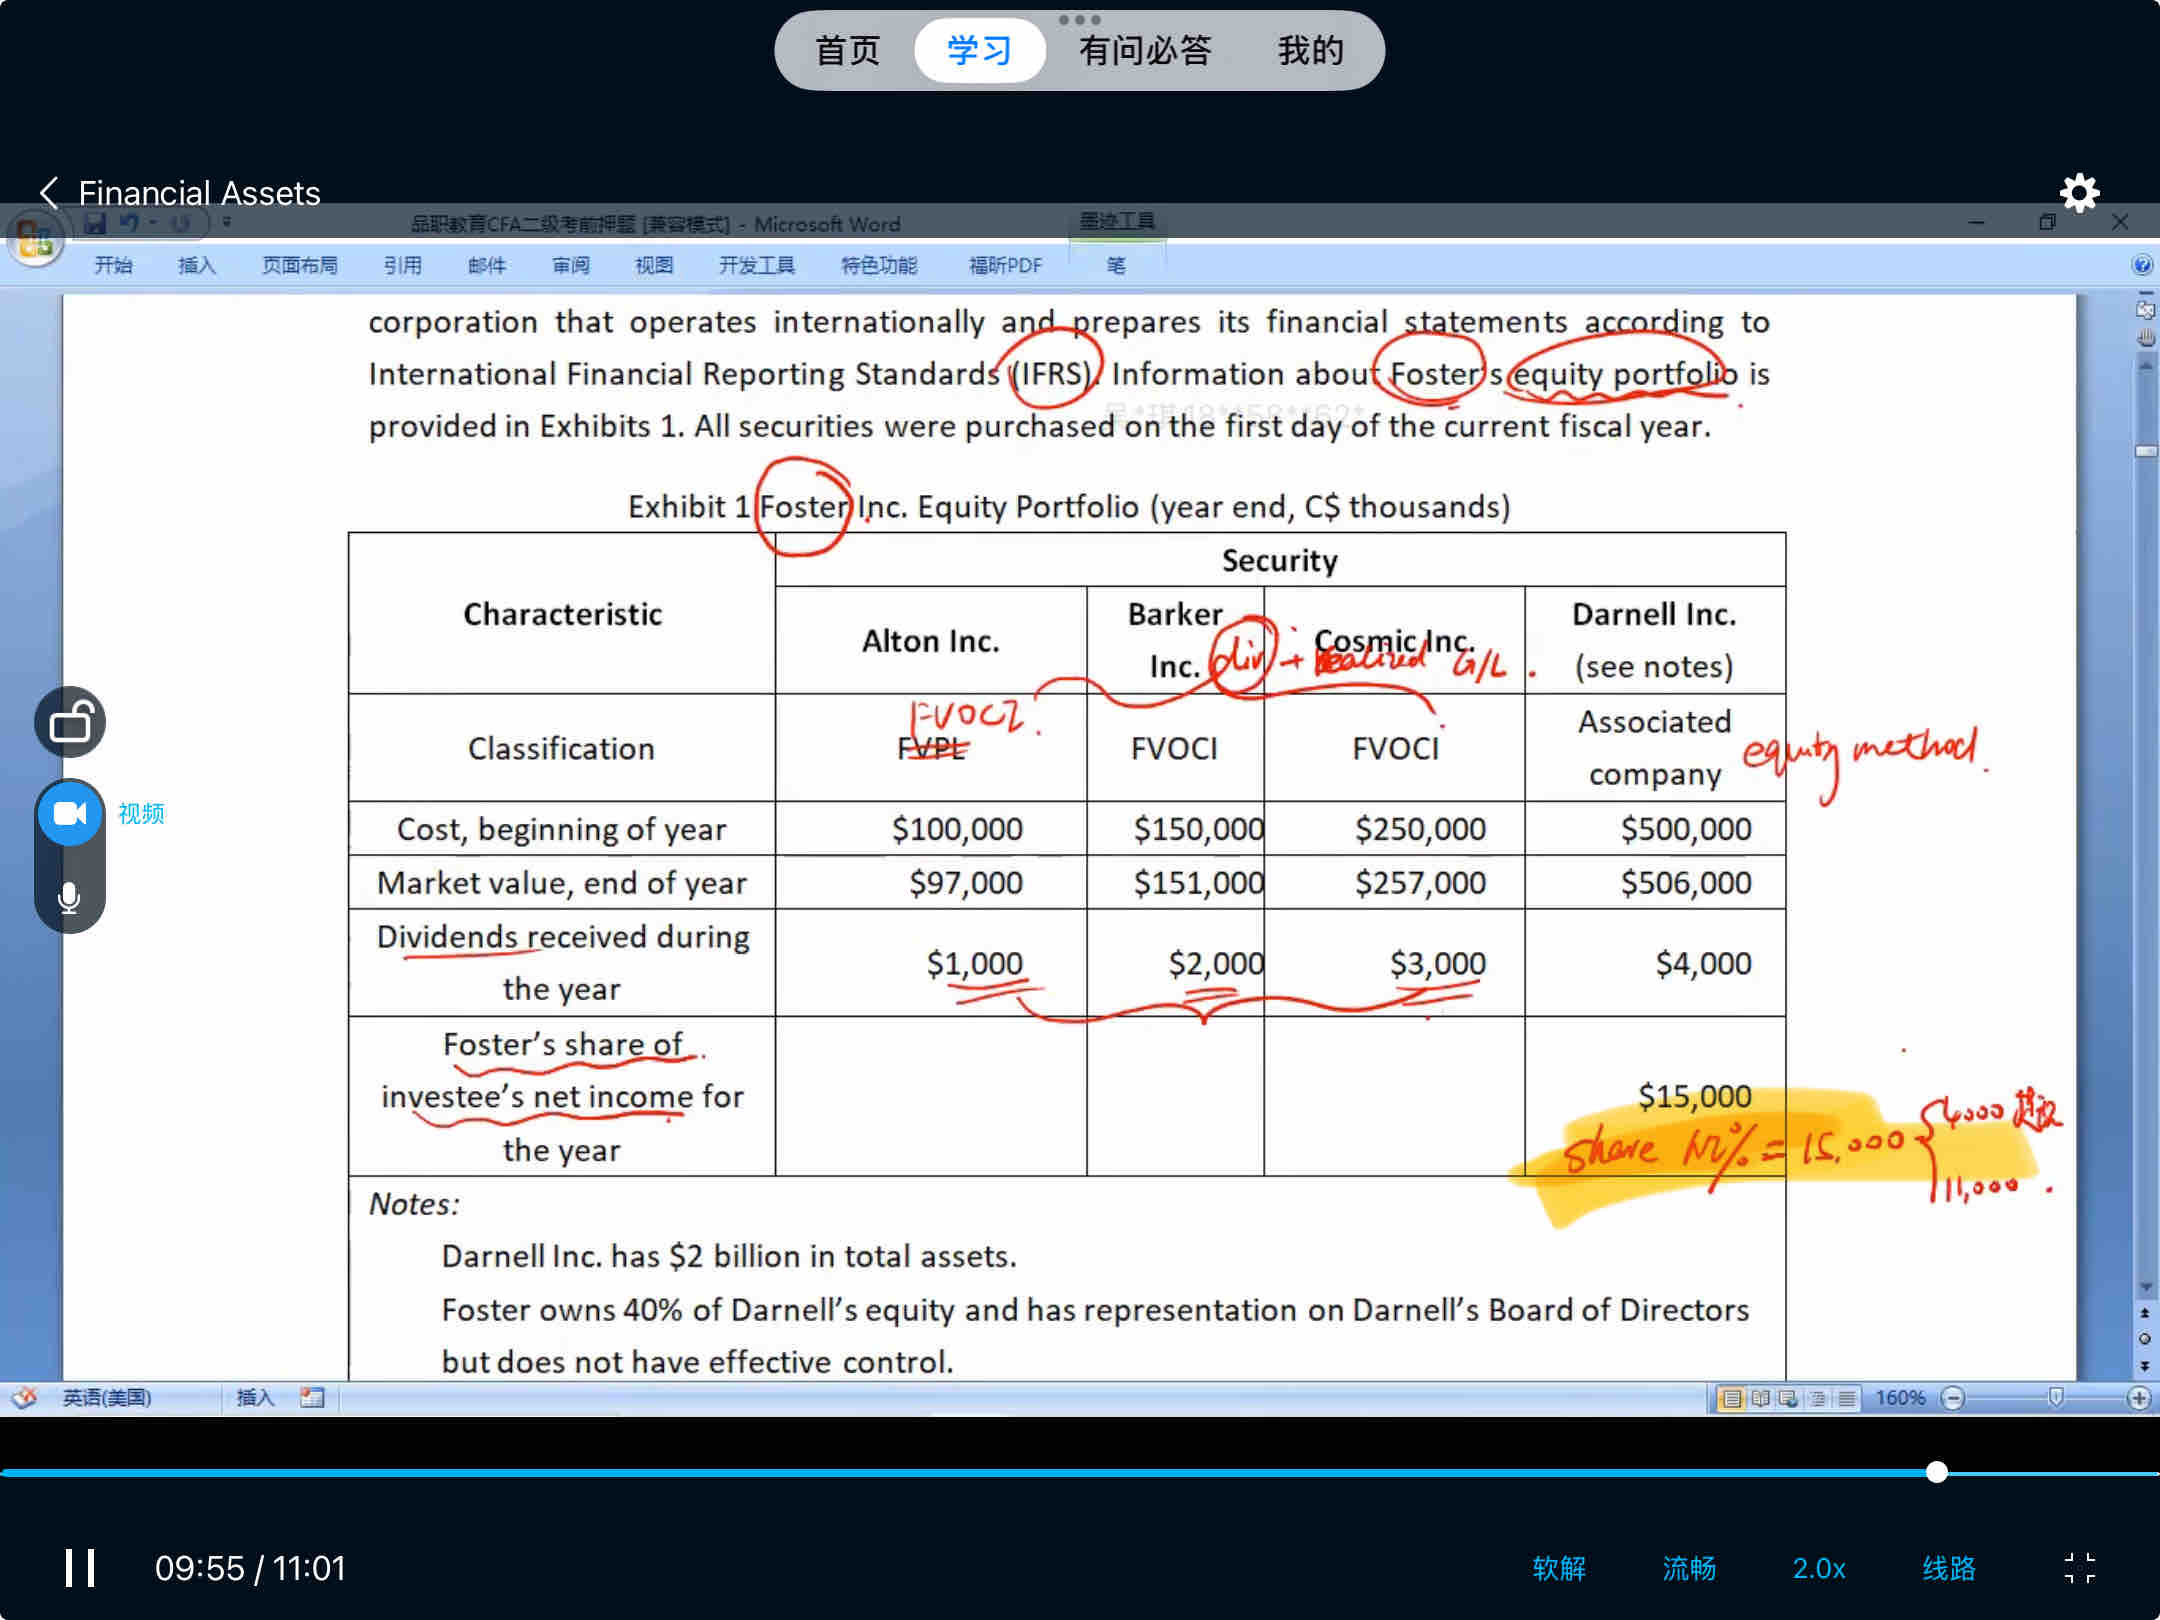2160x1620 pixels.
Task: Open the 福昕PDF ribbon tab
Action: (x=1005, y=265)
